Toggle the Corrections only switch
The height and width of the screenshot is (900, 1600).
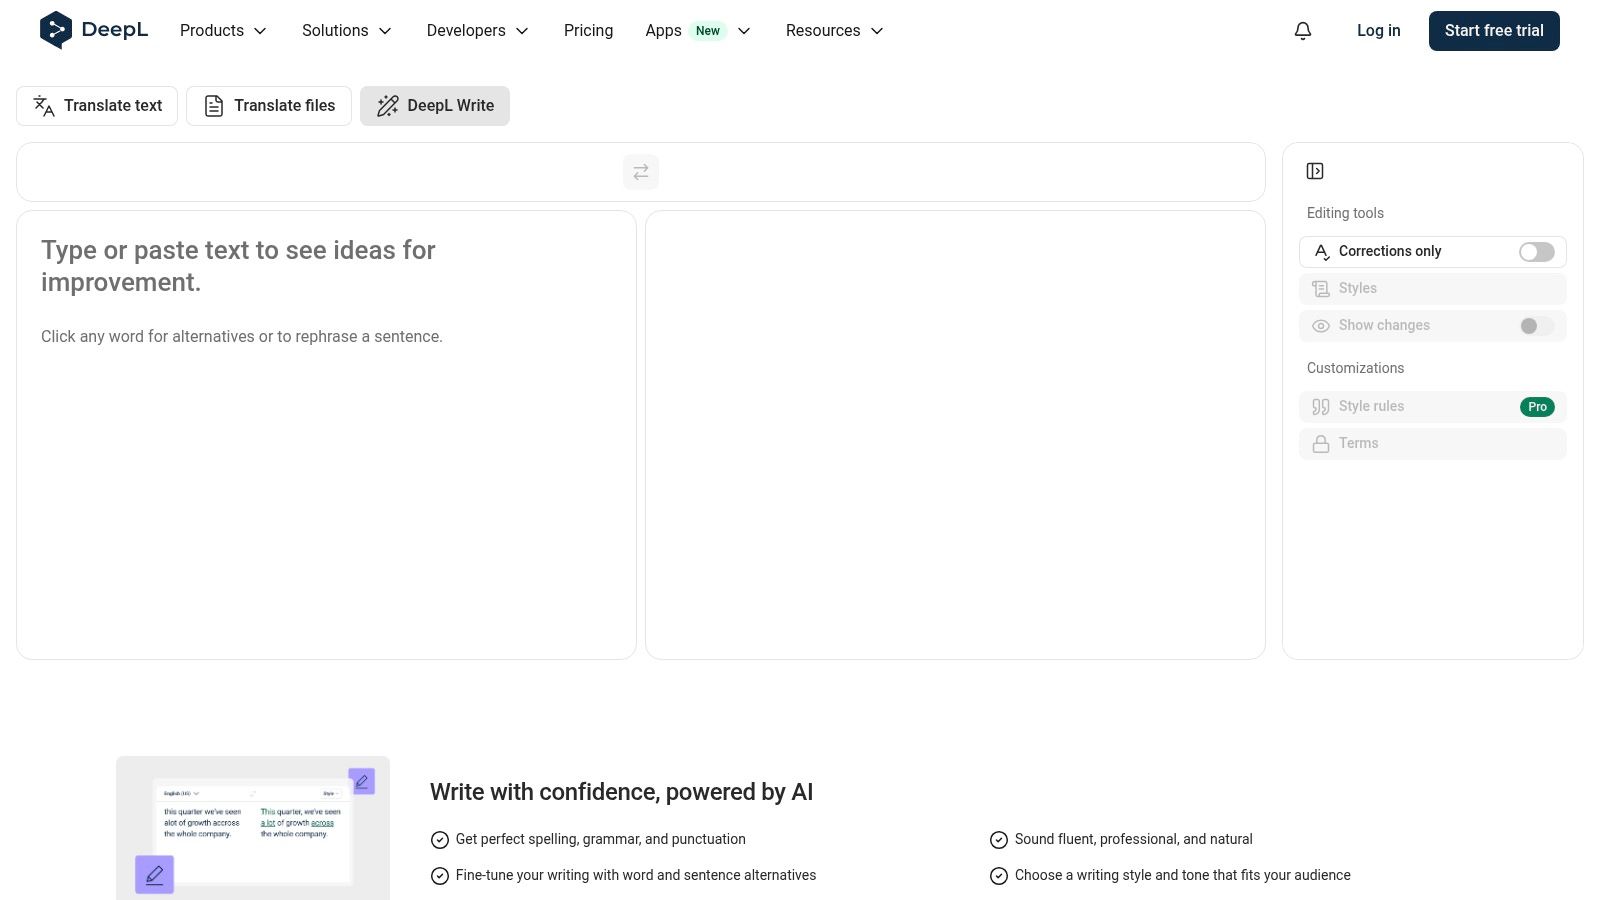point(1536,252)
